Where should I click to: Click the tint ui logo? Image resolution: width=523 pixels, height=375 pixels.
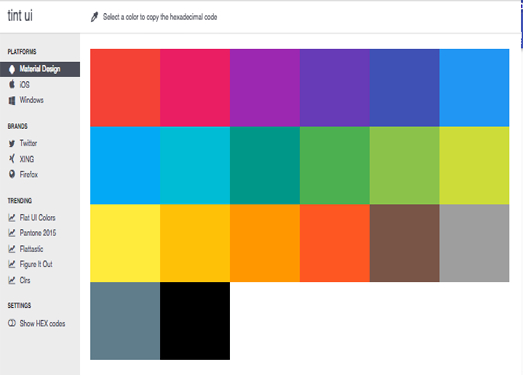click(x=20, y=16)
